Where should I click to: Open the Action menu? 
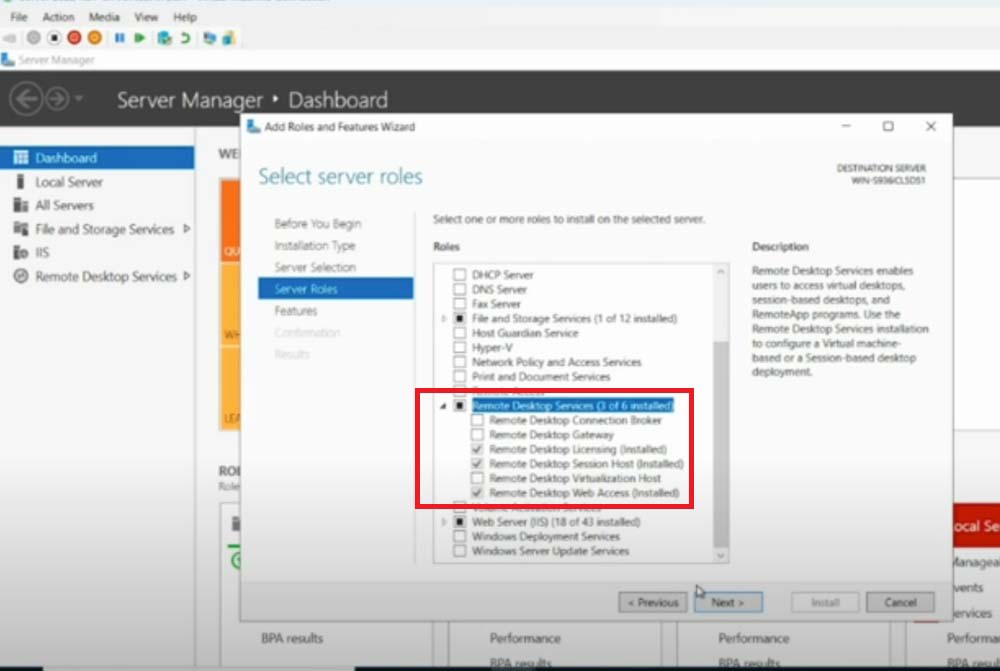[x=58, y=17]
